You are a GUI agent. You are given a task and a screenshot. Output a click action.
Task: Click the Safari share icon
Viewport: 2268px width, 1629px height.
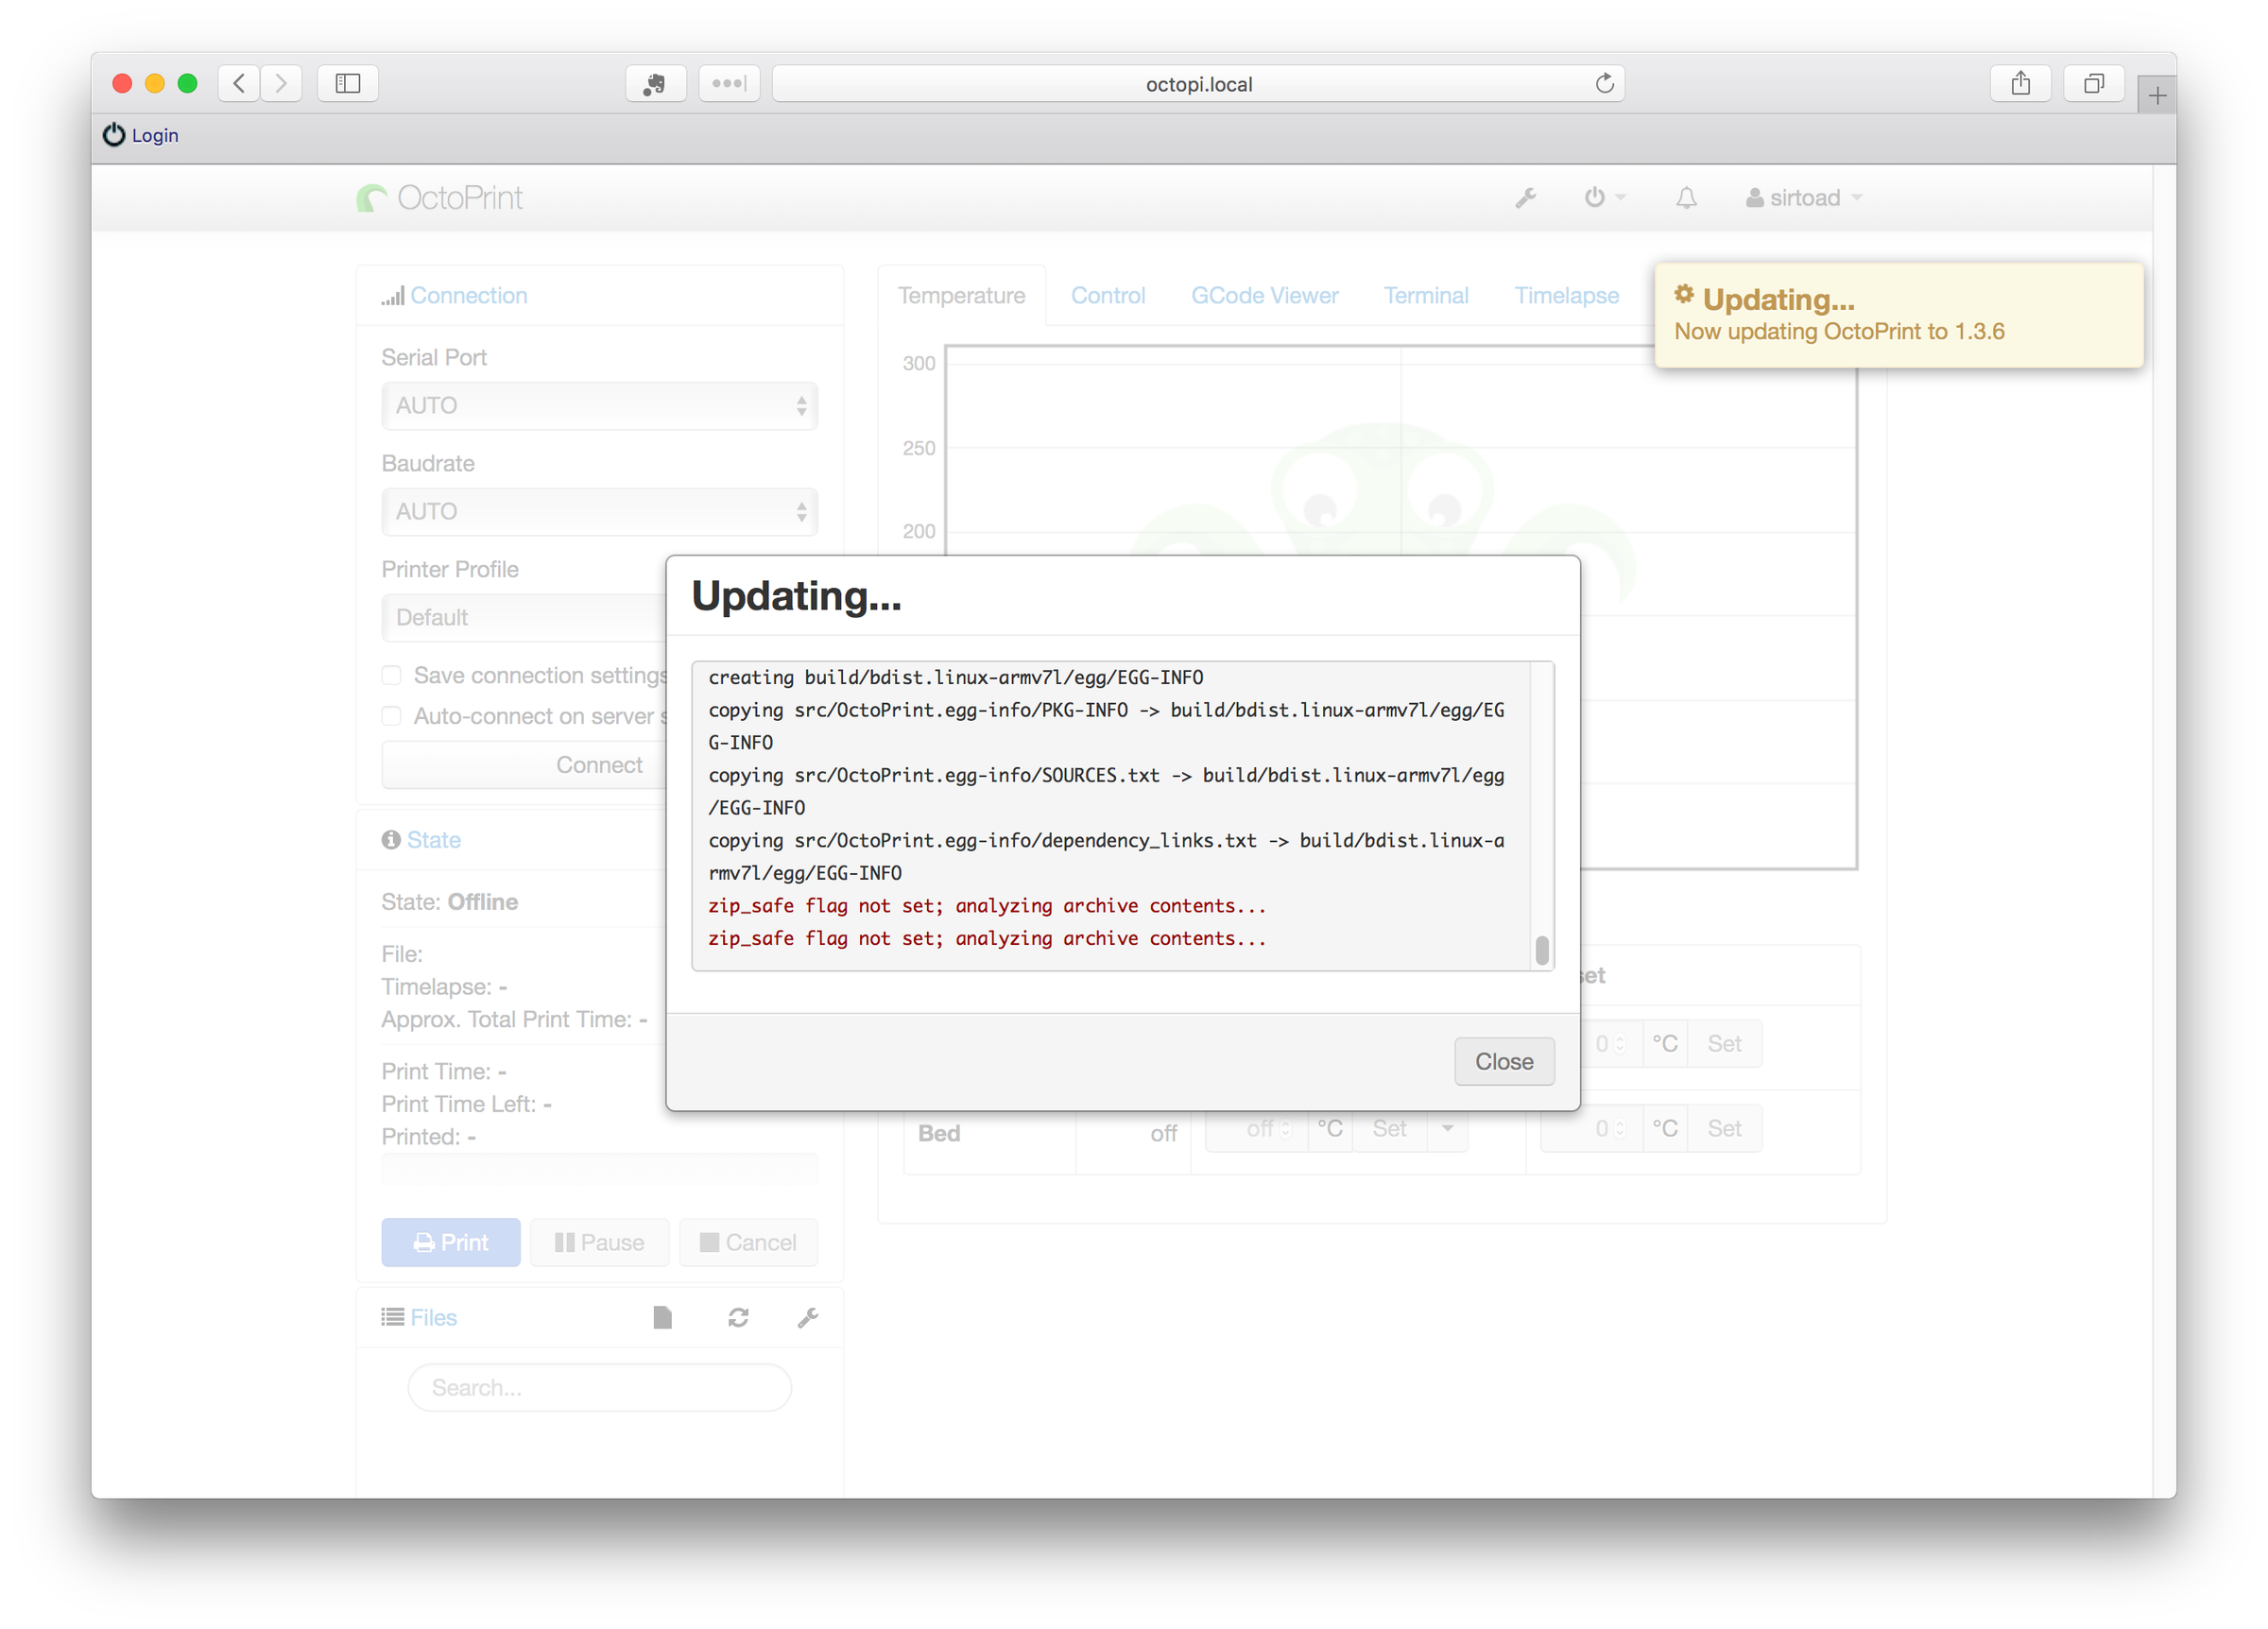coord(2020,83)
